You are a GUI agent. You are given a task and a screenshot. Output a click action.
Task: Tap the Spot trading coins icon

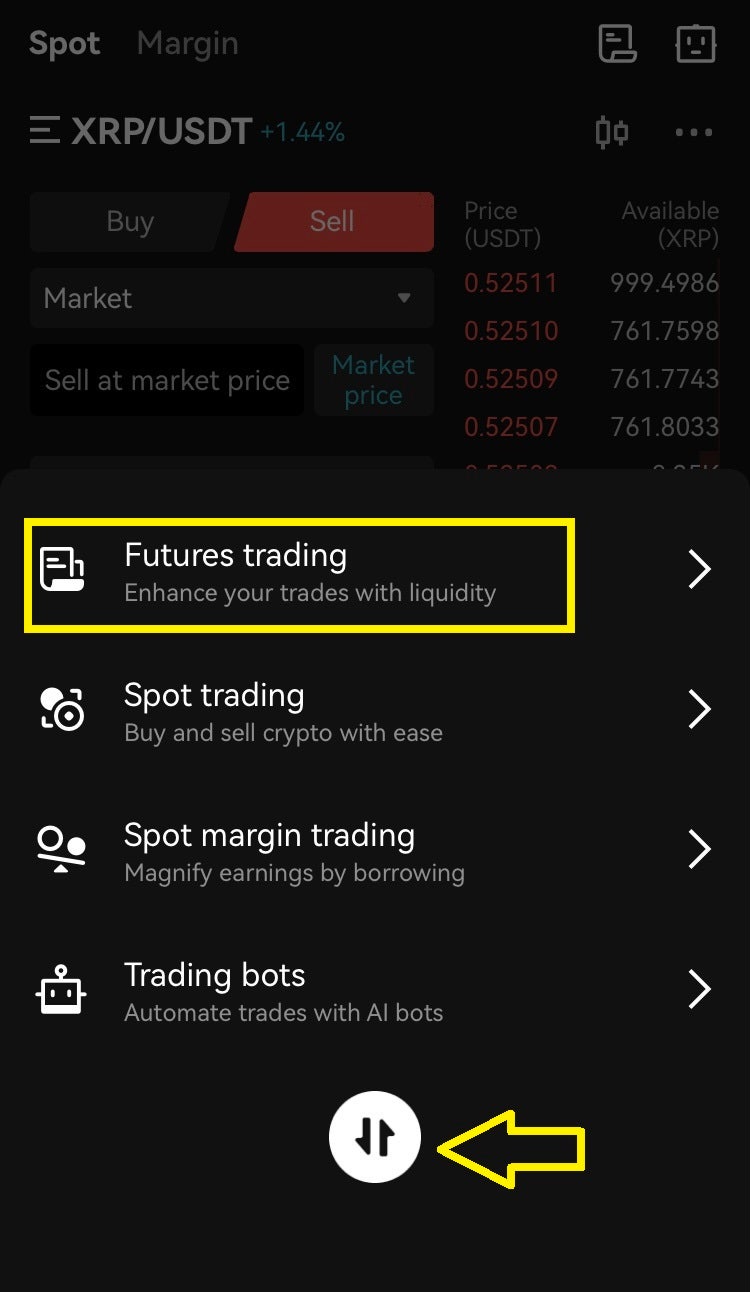62,709
